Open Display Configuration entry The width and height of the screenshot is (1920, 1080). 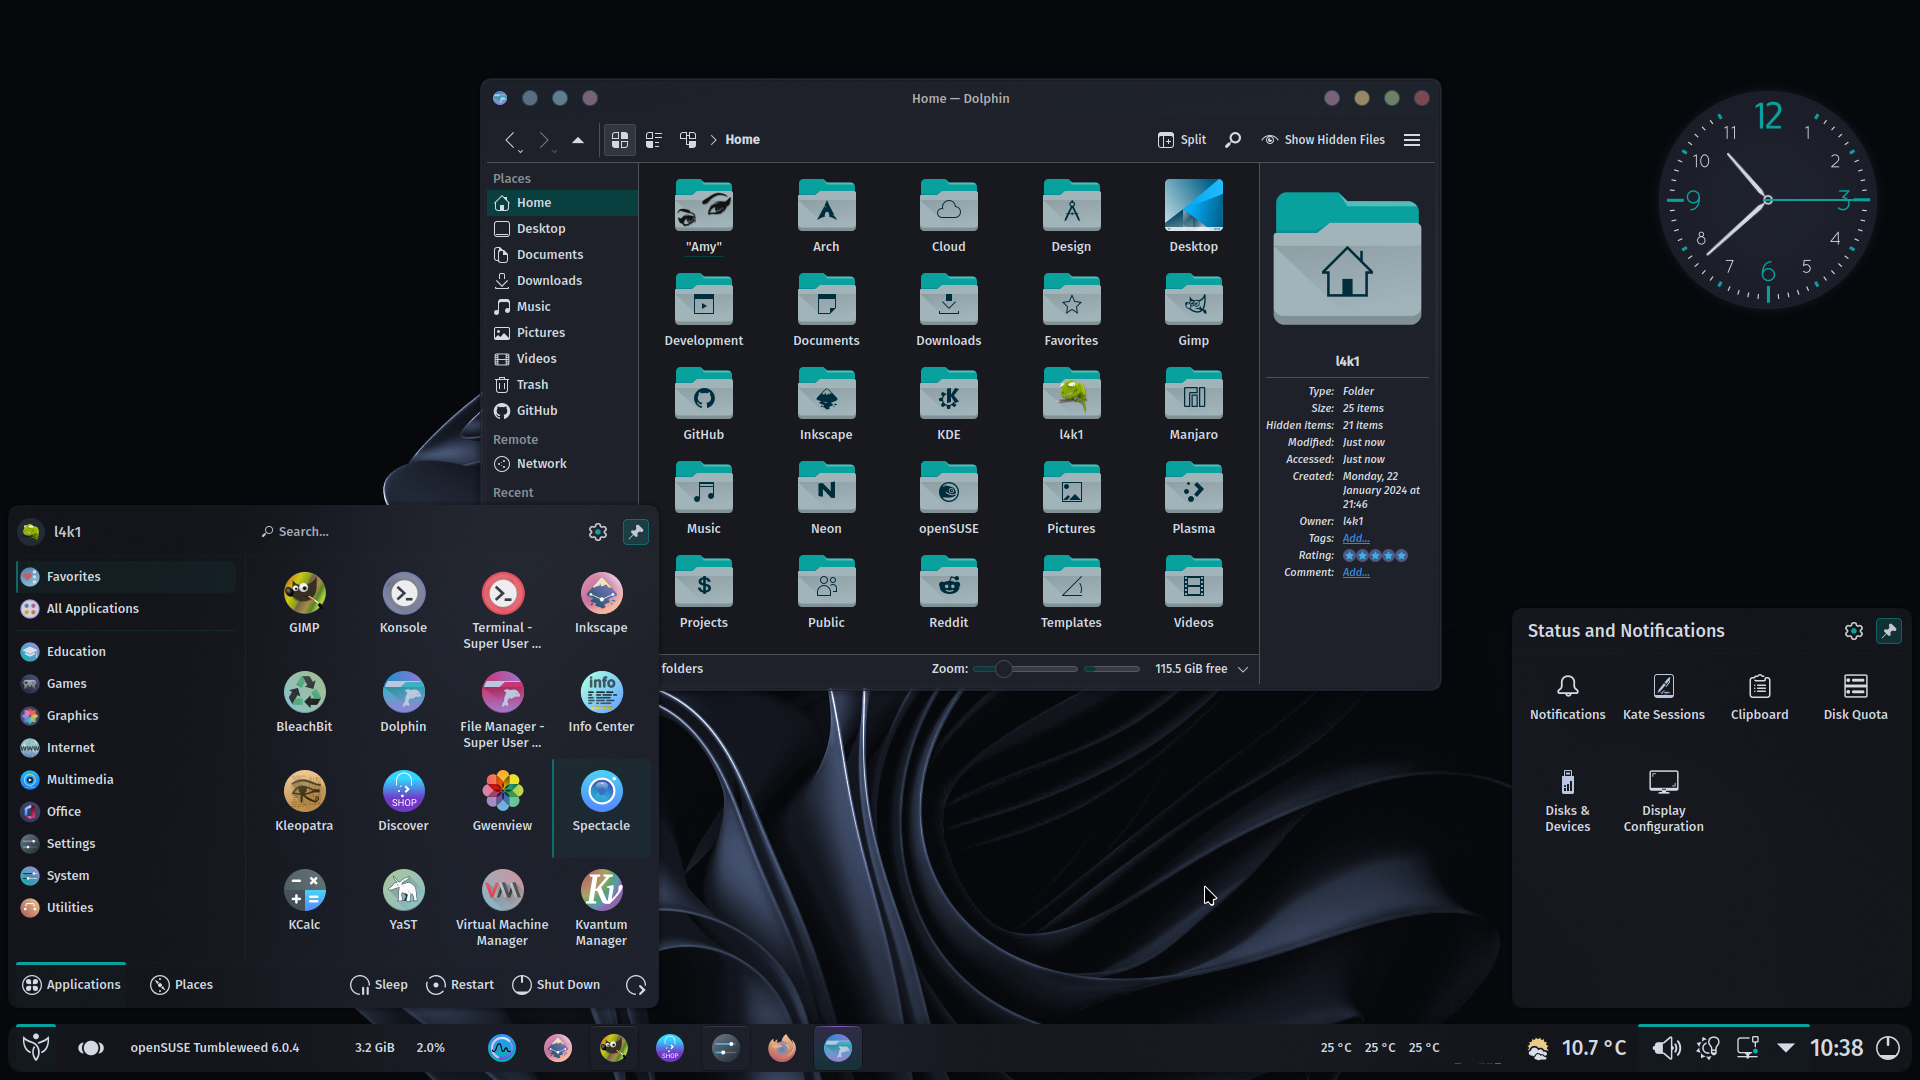point(1663,800)
